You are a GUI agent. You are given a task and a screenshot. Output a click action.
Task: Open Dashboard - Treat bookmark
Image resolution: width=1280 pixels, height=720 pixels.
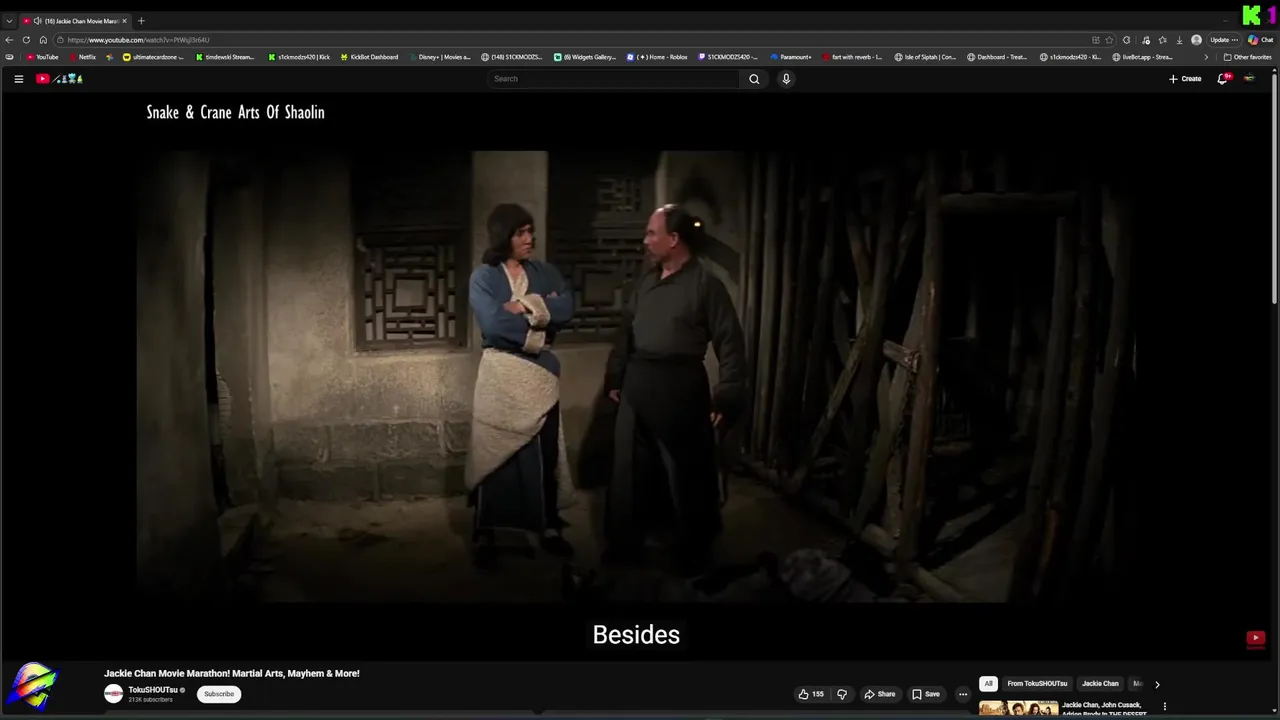pos(997,57)
